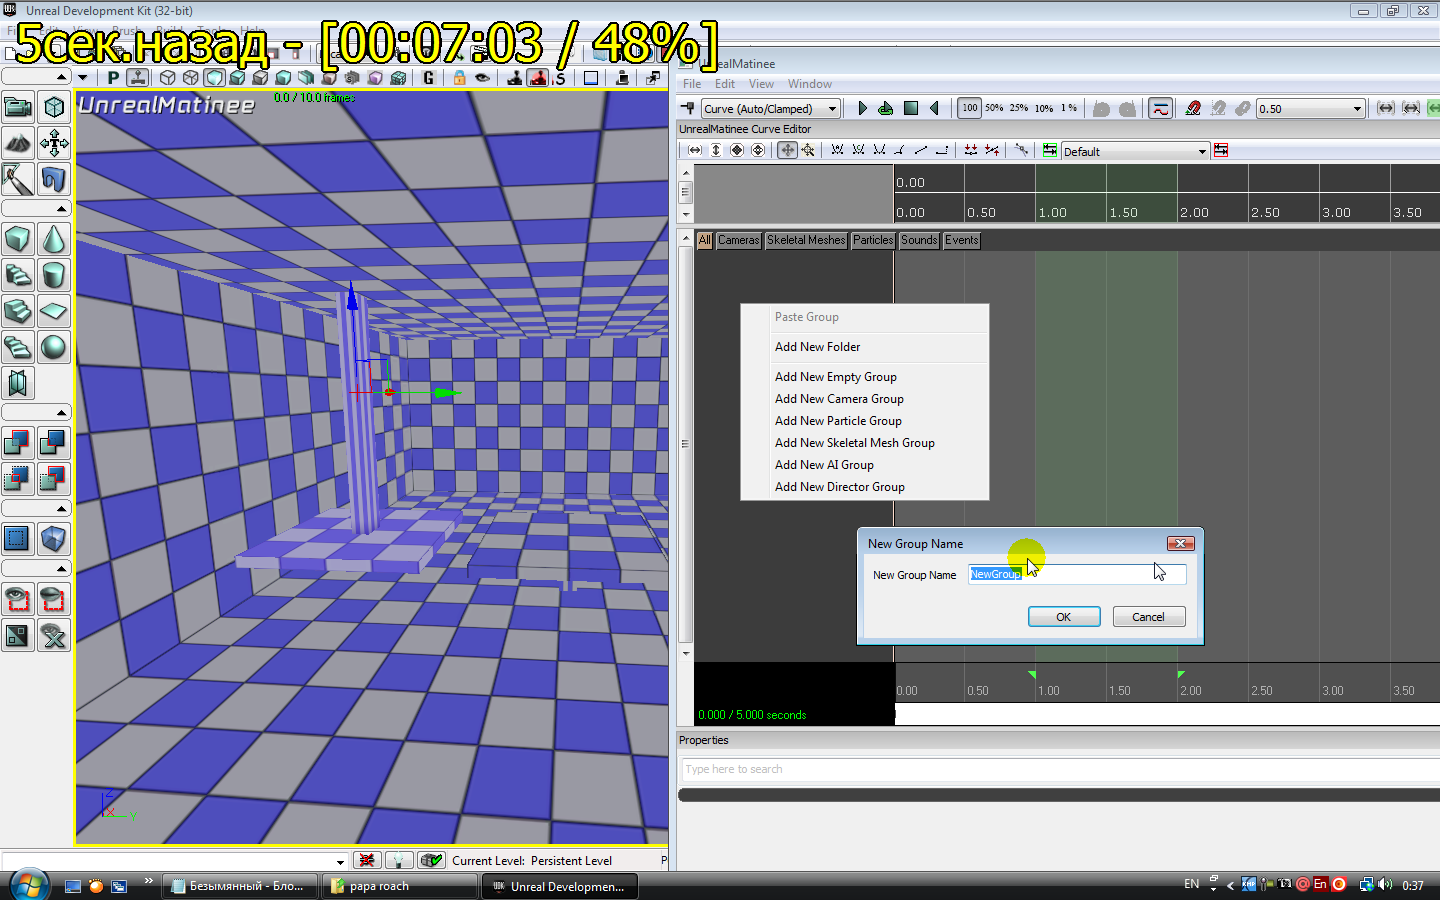Click the volume icon in system tray
The height and width of the screenshot is (900, 1440).
(1385, 884)
